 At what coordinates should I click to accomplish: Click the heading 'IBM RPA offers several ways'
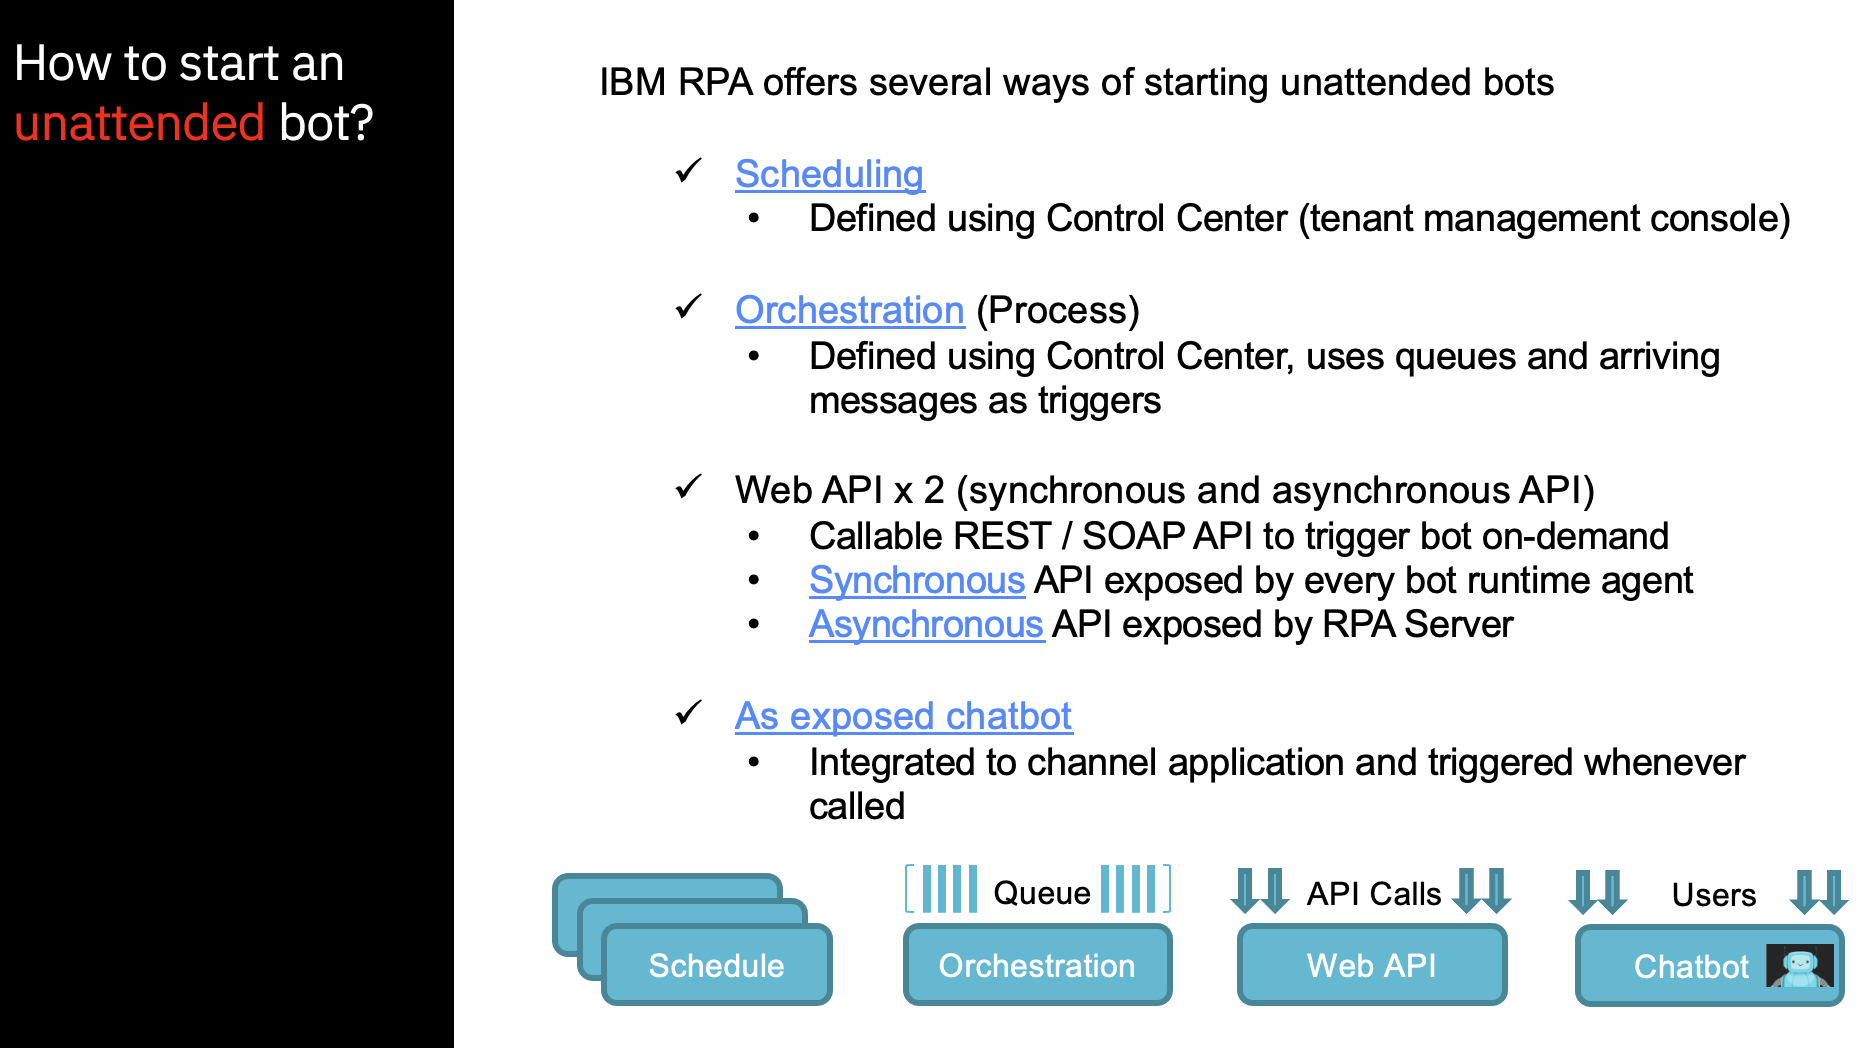1076,82
